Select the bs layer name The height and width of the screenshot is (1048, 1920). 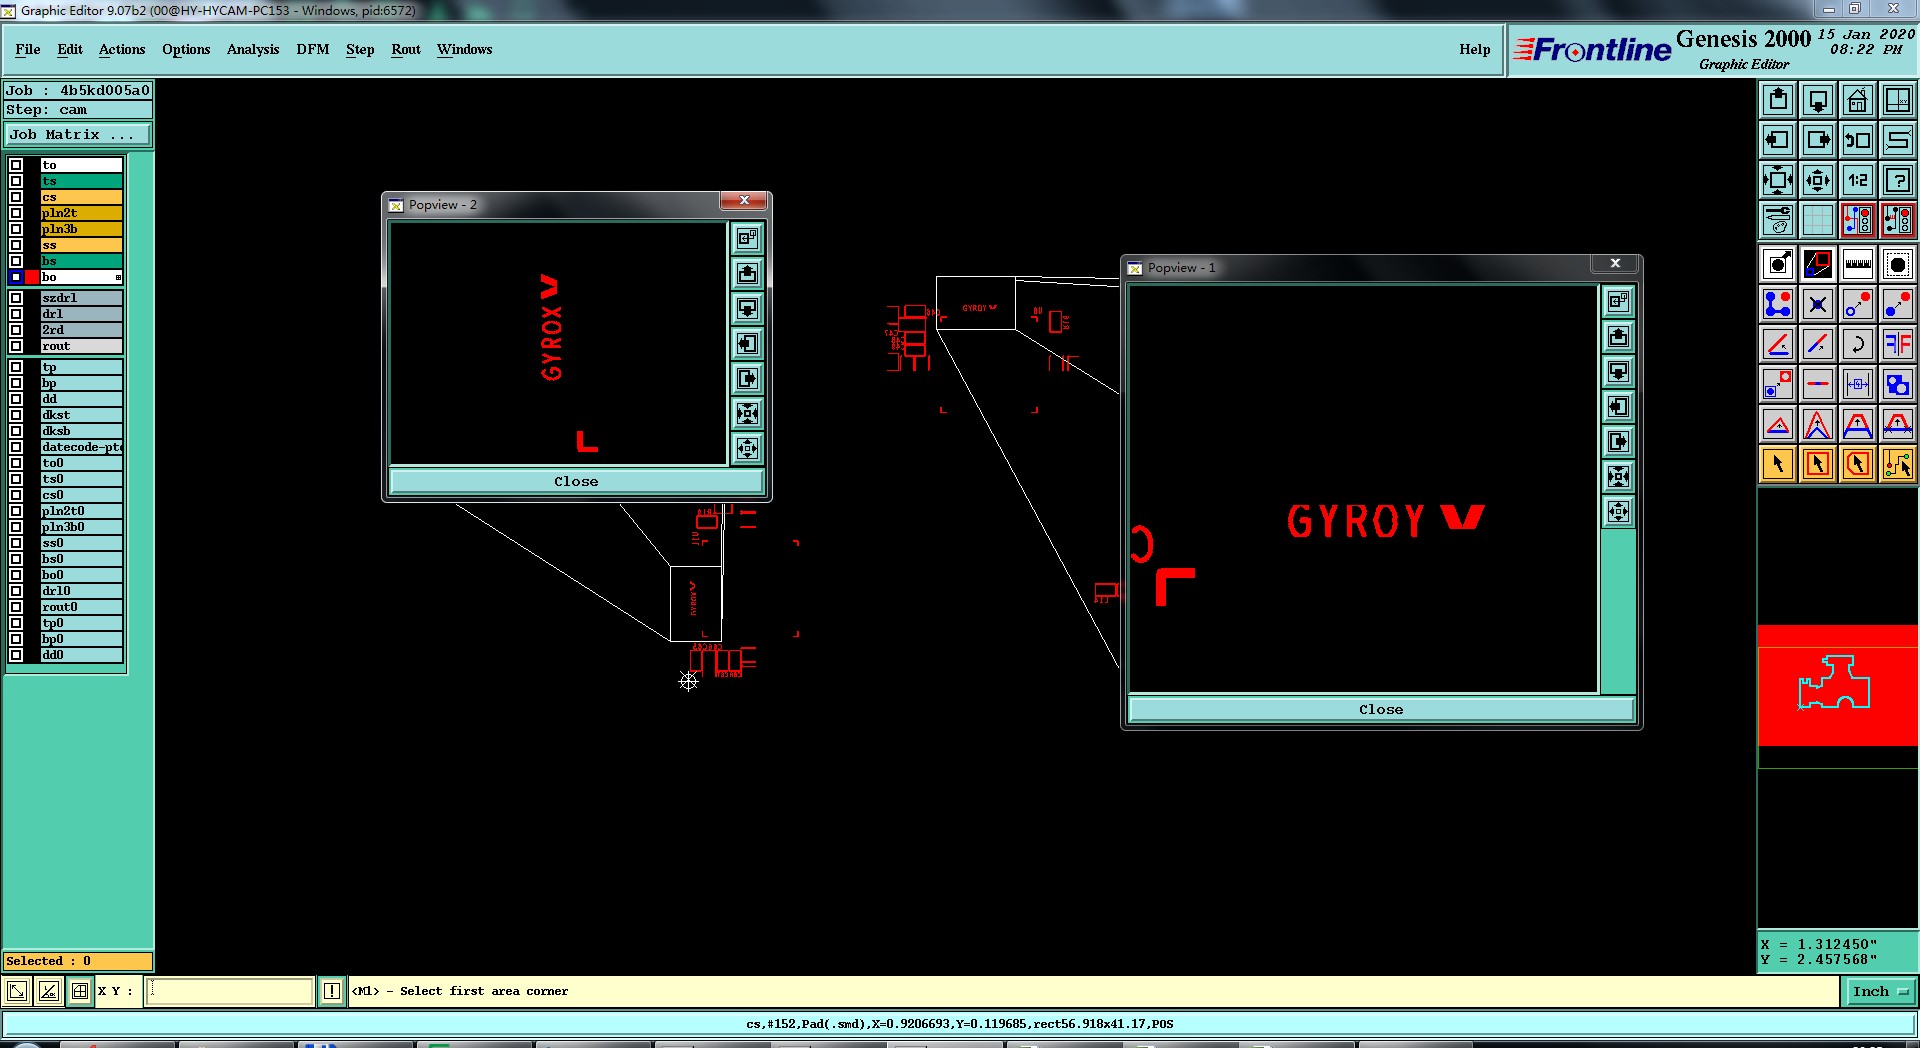(x=81, y=261)
